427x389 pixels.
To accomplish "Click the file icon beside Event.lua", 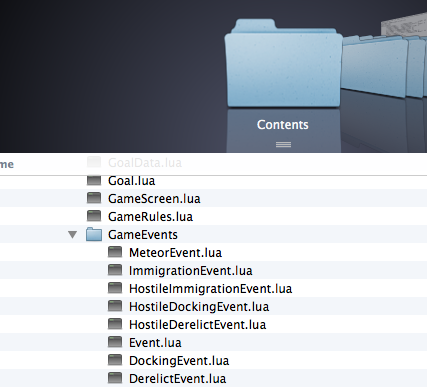I will [x=115, y=342].
